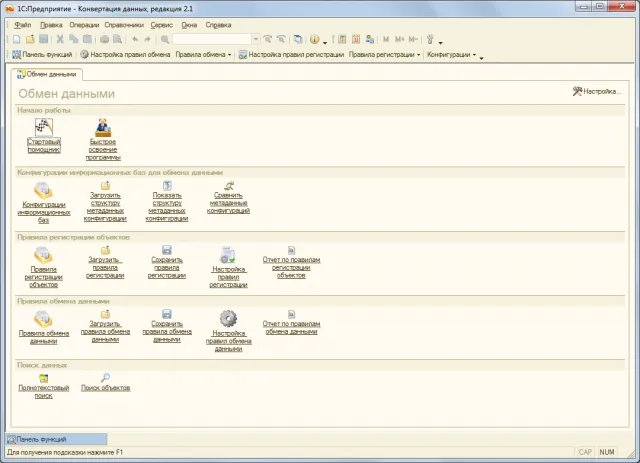This screenshot has width=640, height=463.
Task: Select the Обмен данными tab
Action: point(47,74)
